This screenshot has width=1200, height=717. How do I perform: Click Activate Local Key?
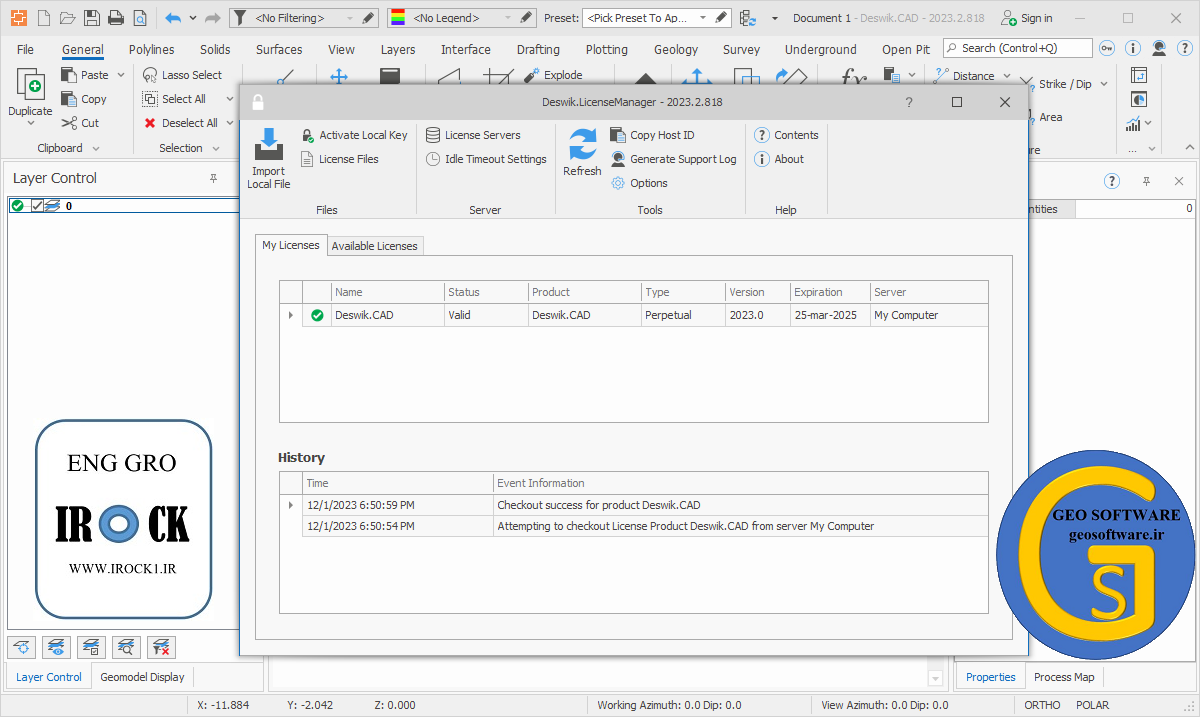[x=354, y=135]
